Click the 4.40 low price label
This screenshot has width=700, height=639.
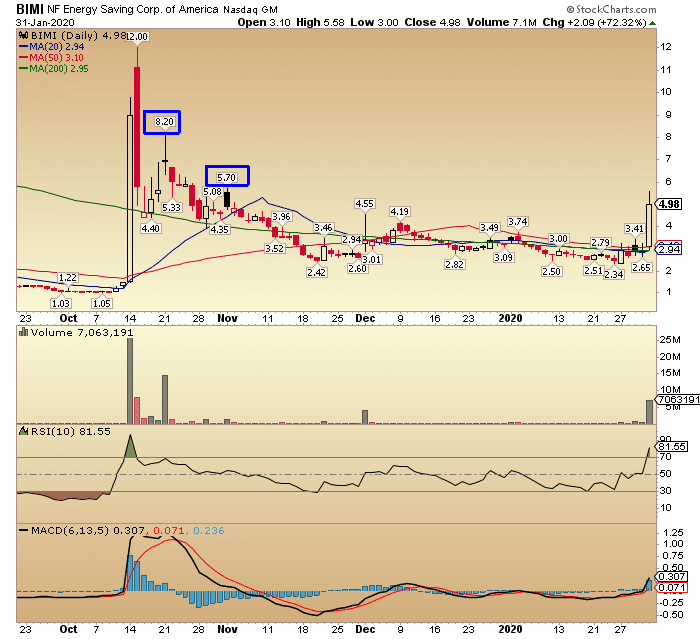coord(150,228)
